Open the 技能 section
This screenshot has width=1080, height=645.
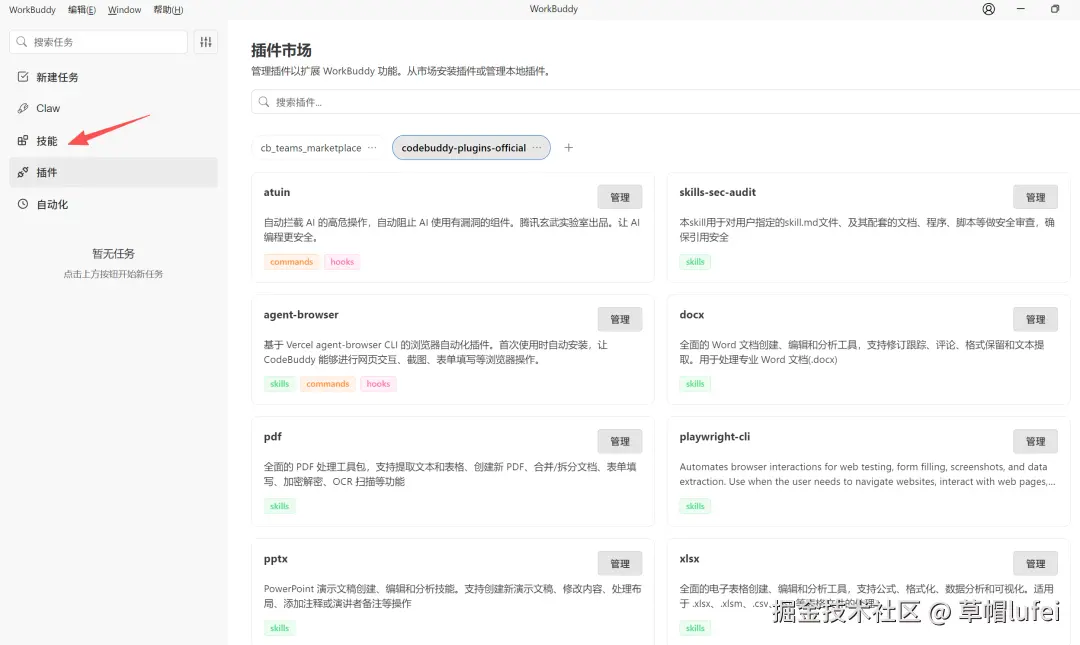pyautogui.click(x=114, y=141)
